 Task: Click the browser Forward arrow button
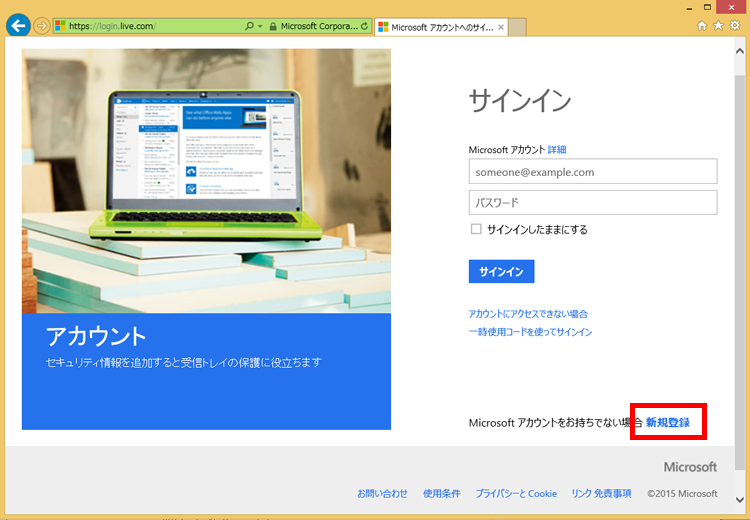[42, 25]
